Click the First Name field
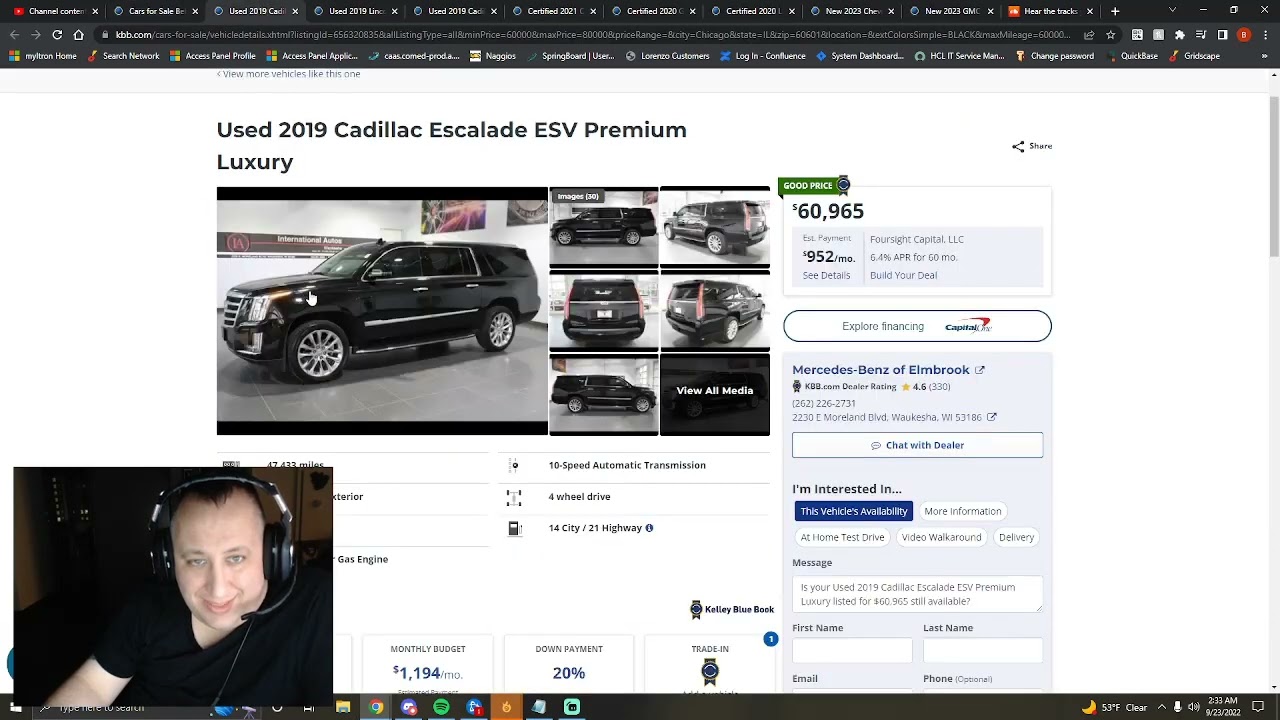This screenshot has width=1280, height=720. pos(852,650)
